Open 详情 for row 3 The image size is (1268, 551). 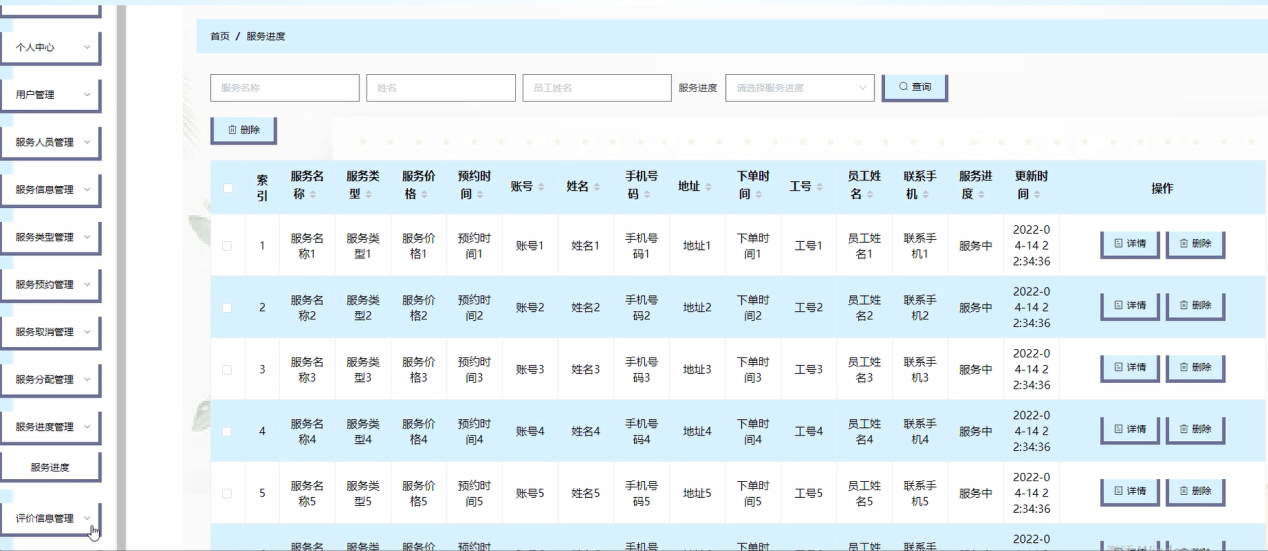pos(1130,368)
